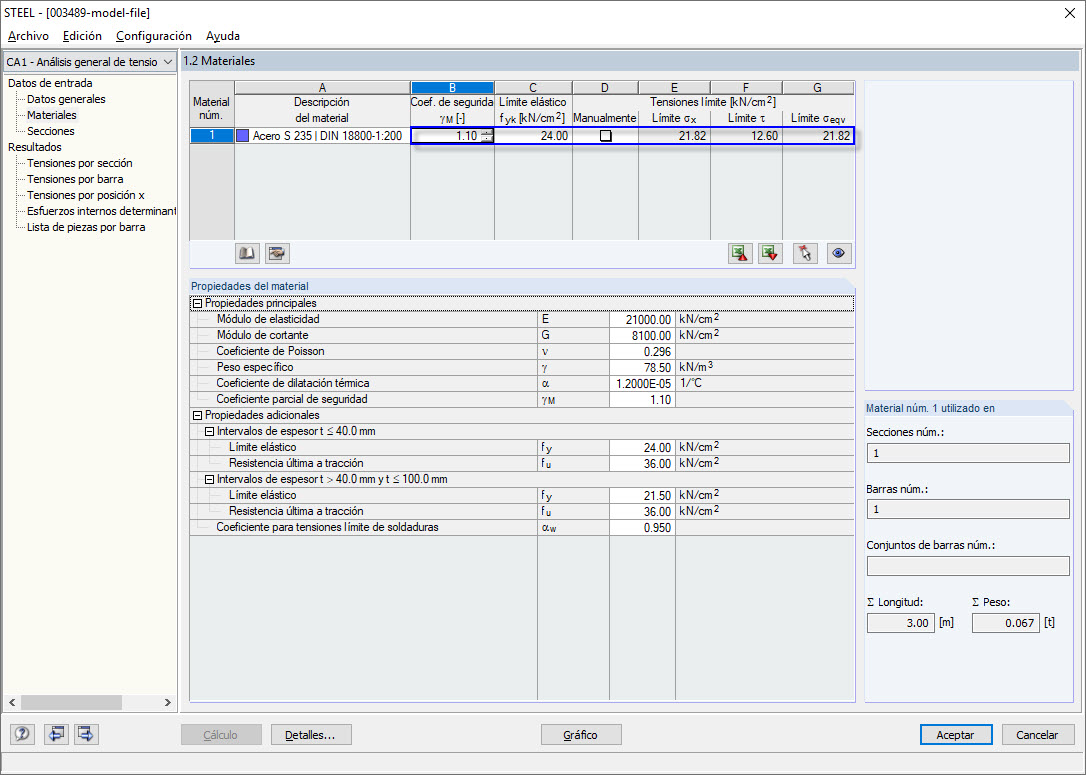Click the purple color swatch of Acero S 235
This screenshot has height=775, width=1086.
pyautogui.click(x=242, y=136)
